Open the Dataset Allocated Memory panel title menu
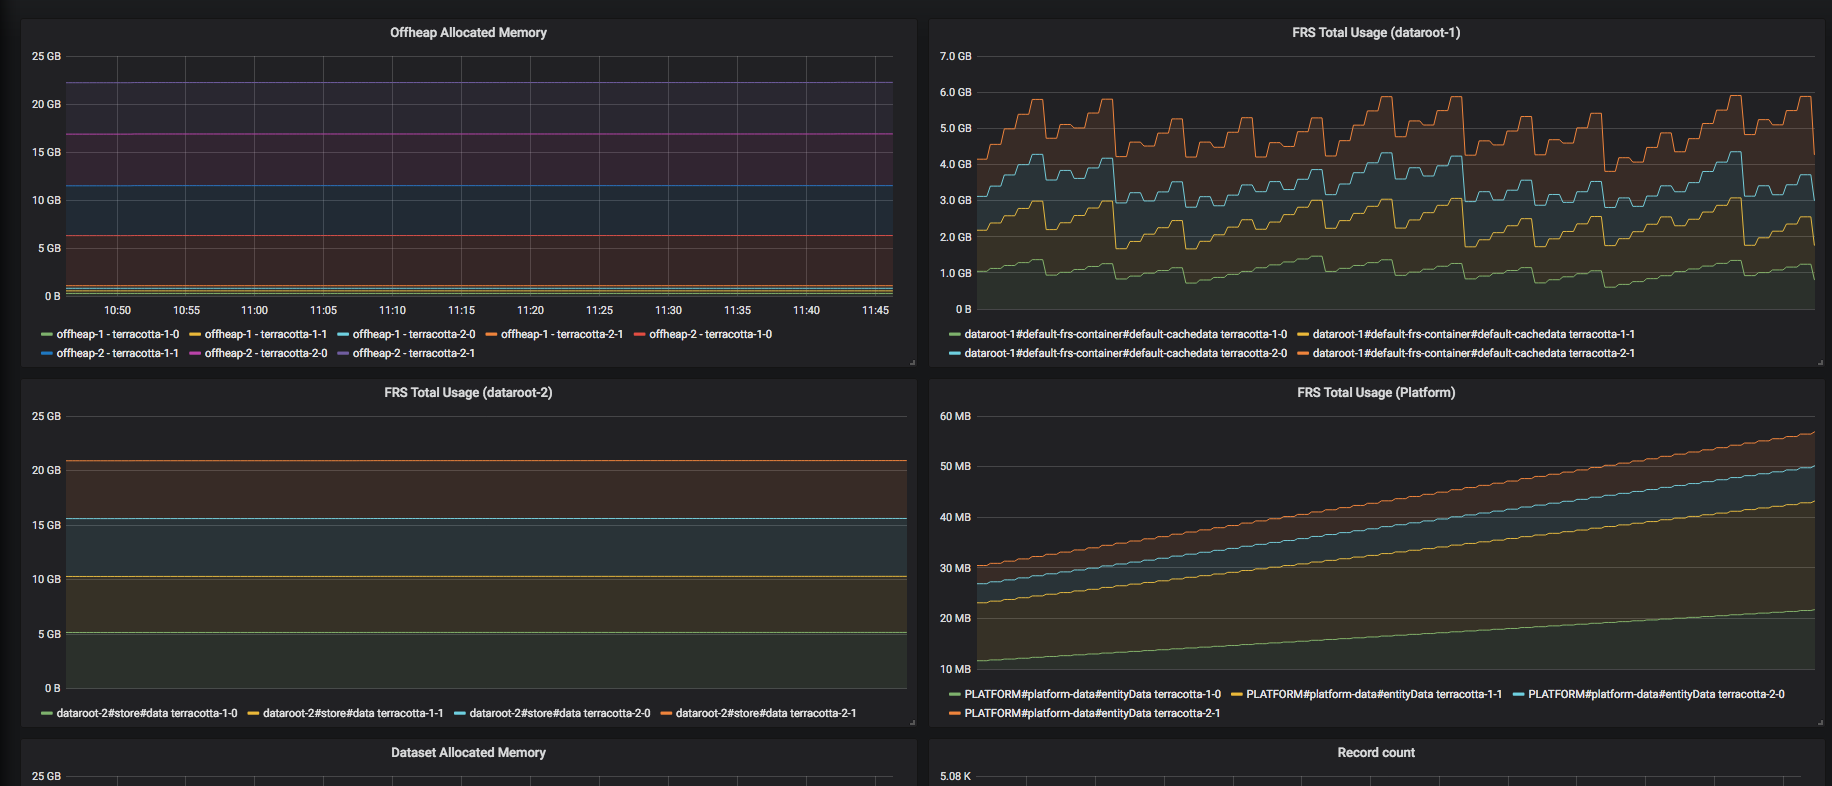This screenshot has height=786, width=1832. pyautogui.click(x=468, y=753)
